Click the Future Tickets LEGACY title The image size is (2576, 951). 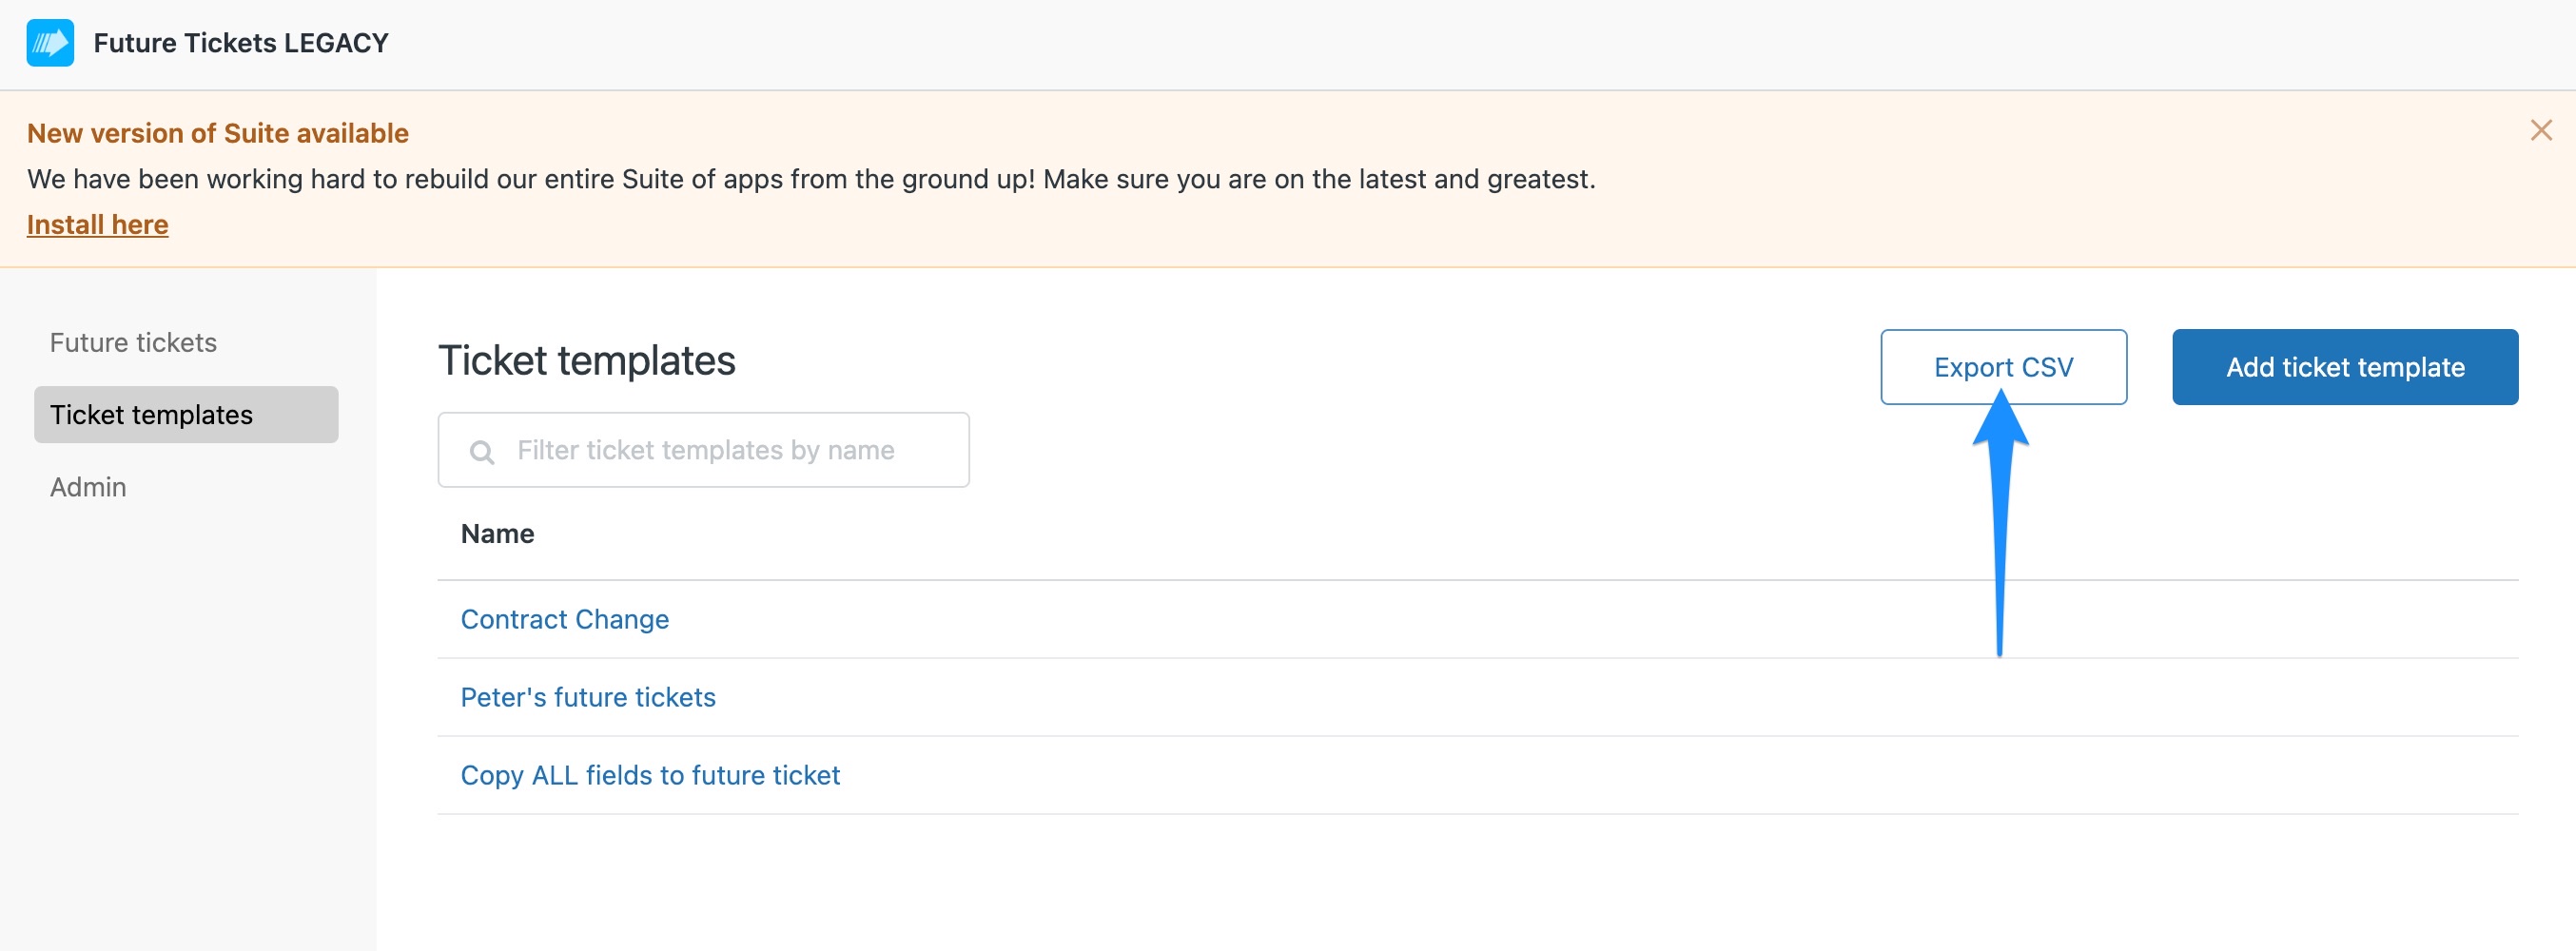pos(241,43)
